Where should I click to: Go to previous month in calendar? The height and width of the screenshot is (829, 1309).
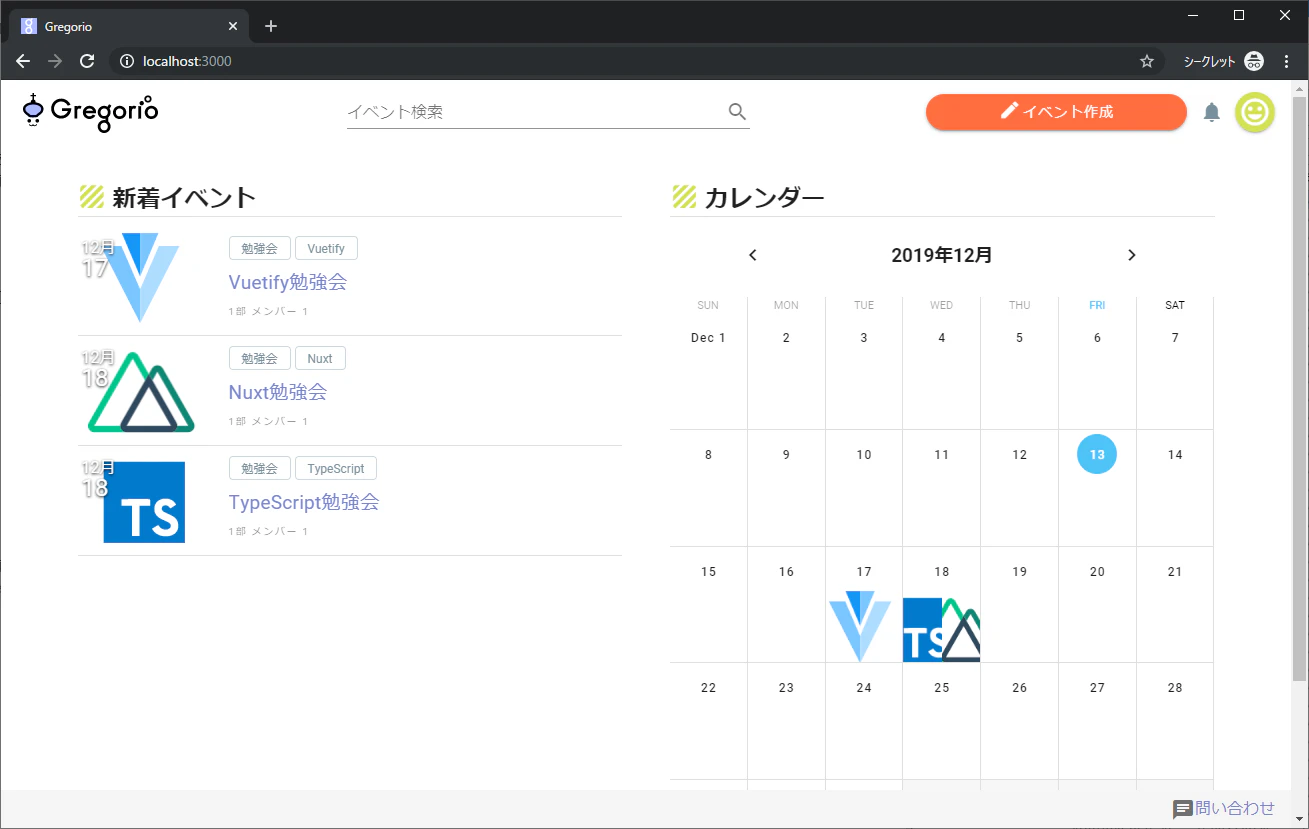click(x=753, y=255)
